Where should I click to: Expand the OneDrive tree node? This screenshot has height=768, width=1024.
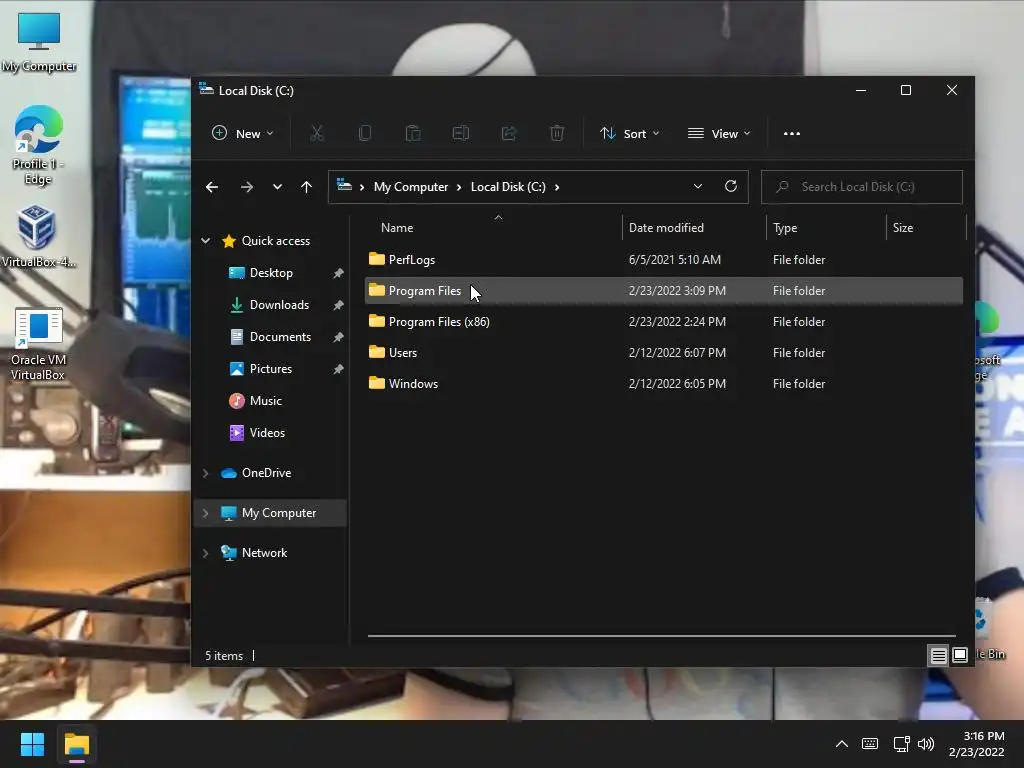pos(206,473)
